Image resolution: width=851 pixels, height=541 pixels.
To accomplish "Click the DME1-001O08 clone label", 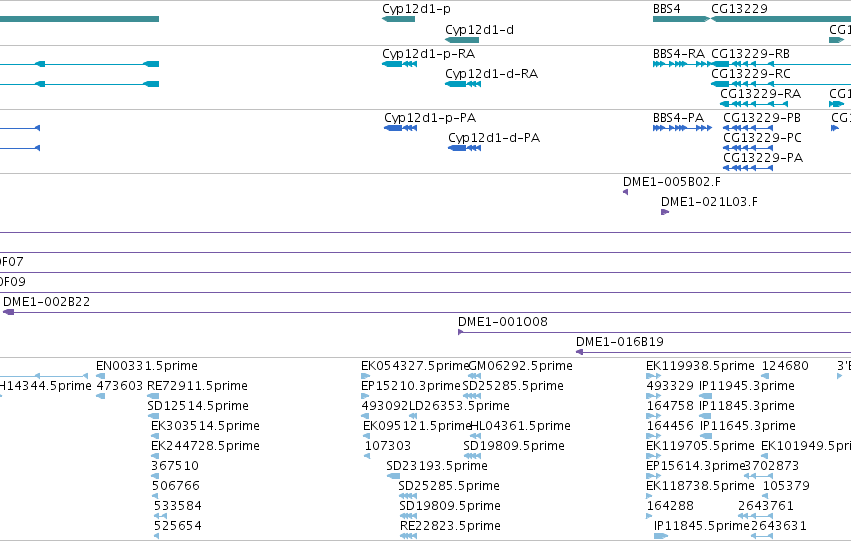I will tap(503, 322).
